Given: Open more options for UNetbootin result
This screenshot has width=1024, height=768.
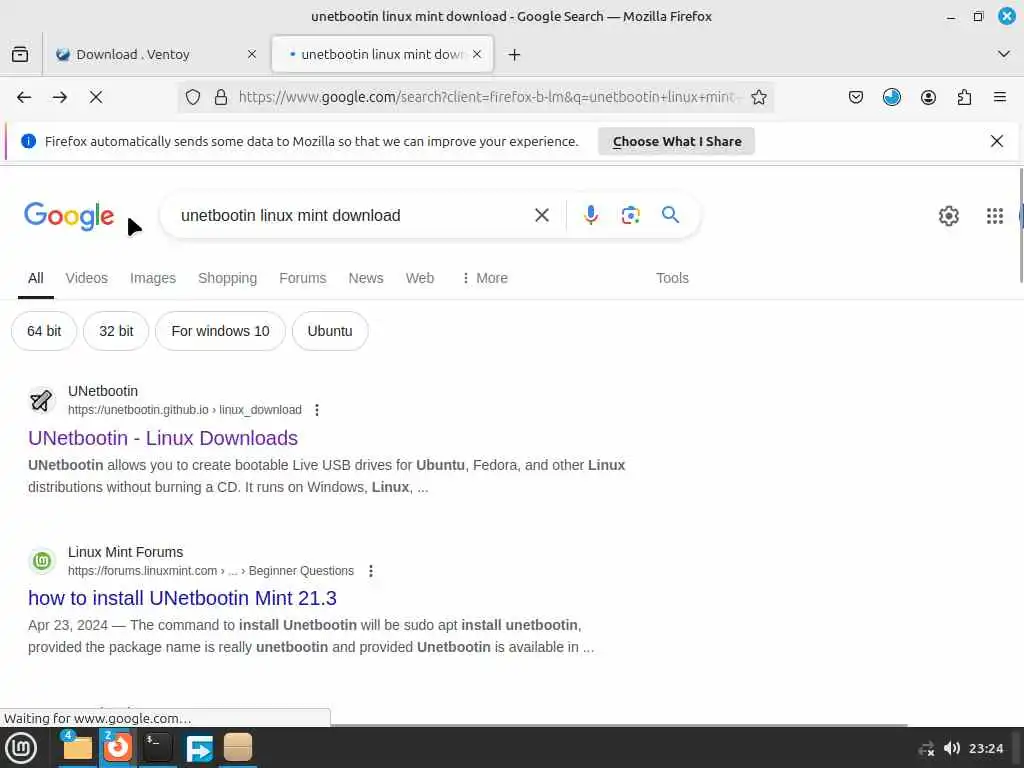Looking at the screenshot, I should point(317,410).
